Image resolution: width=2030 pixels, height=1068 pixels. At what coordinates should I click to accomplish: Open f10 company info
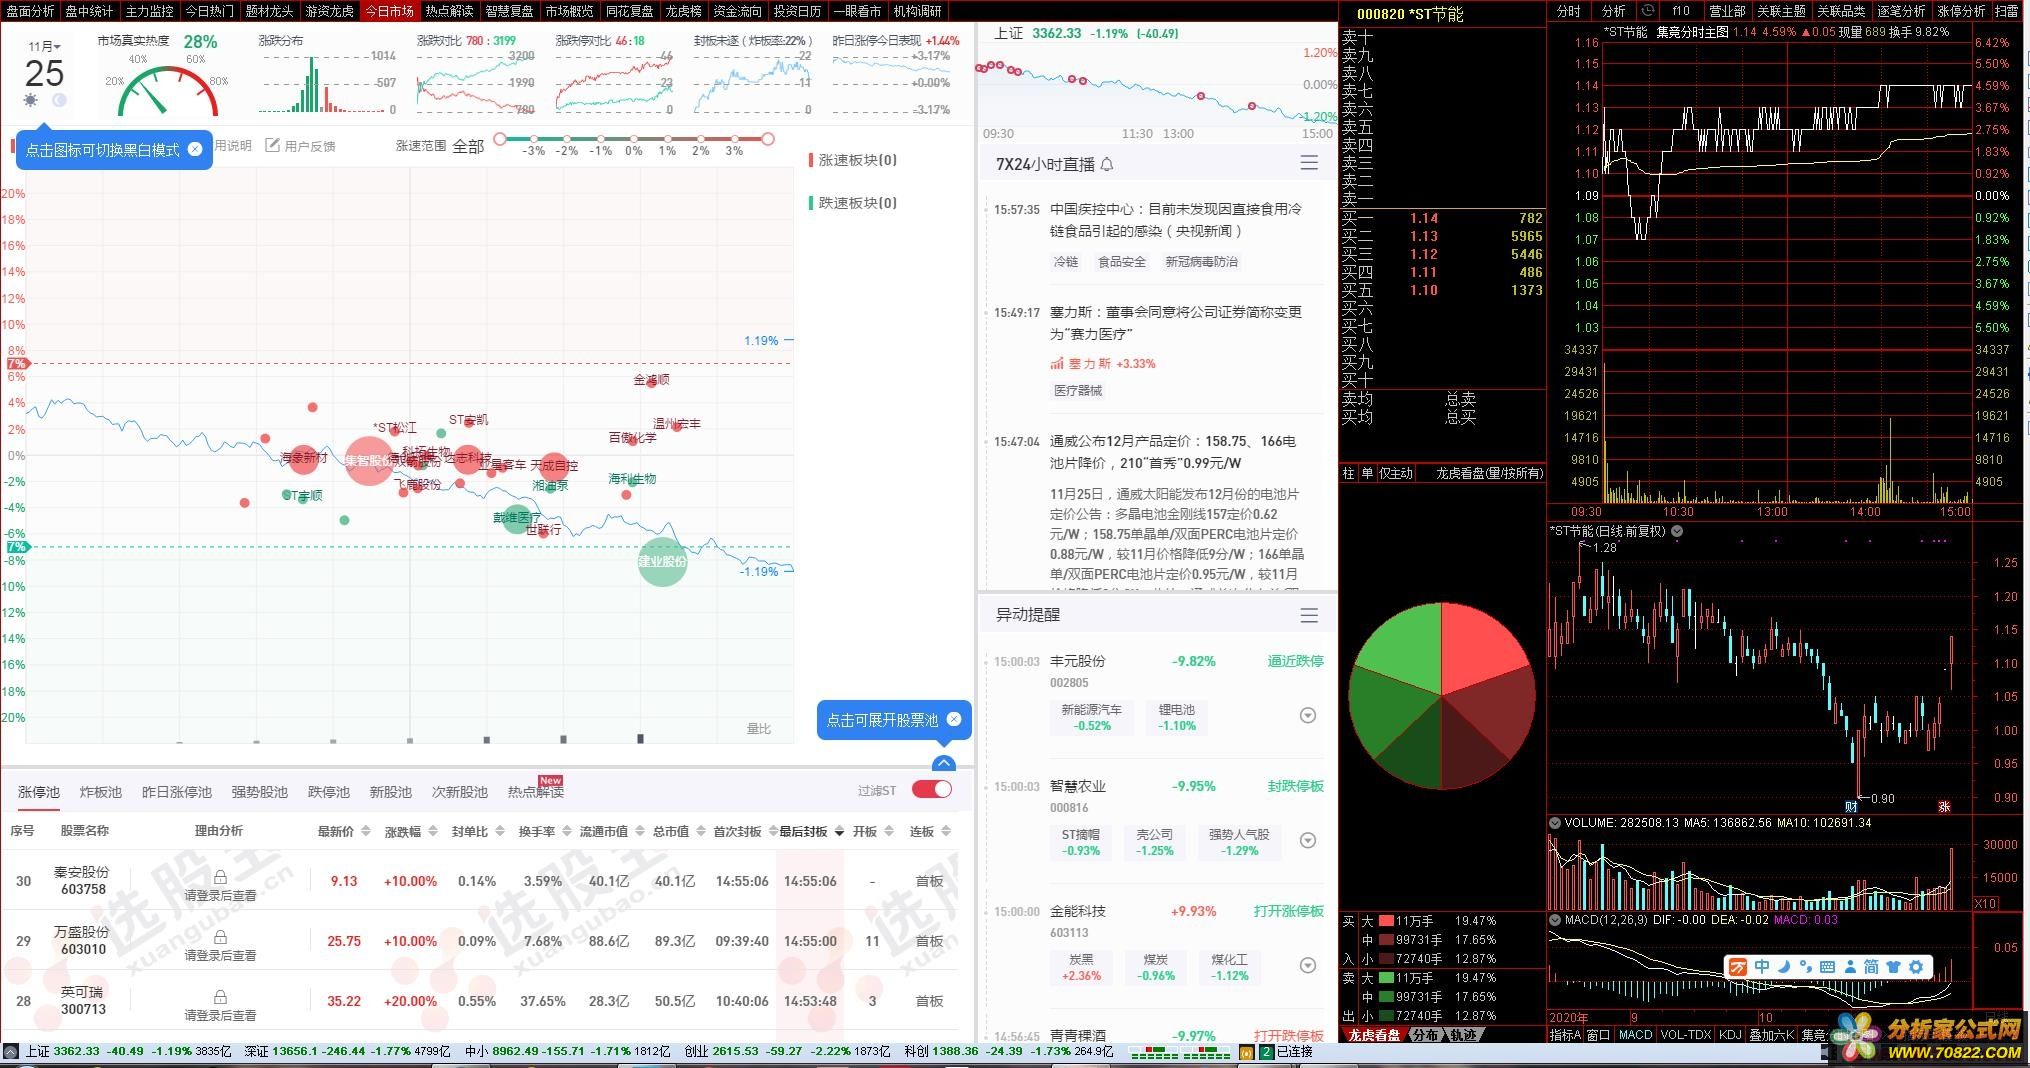(x=1681, y=11)
